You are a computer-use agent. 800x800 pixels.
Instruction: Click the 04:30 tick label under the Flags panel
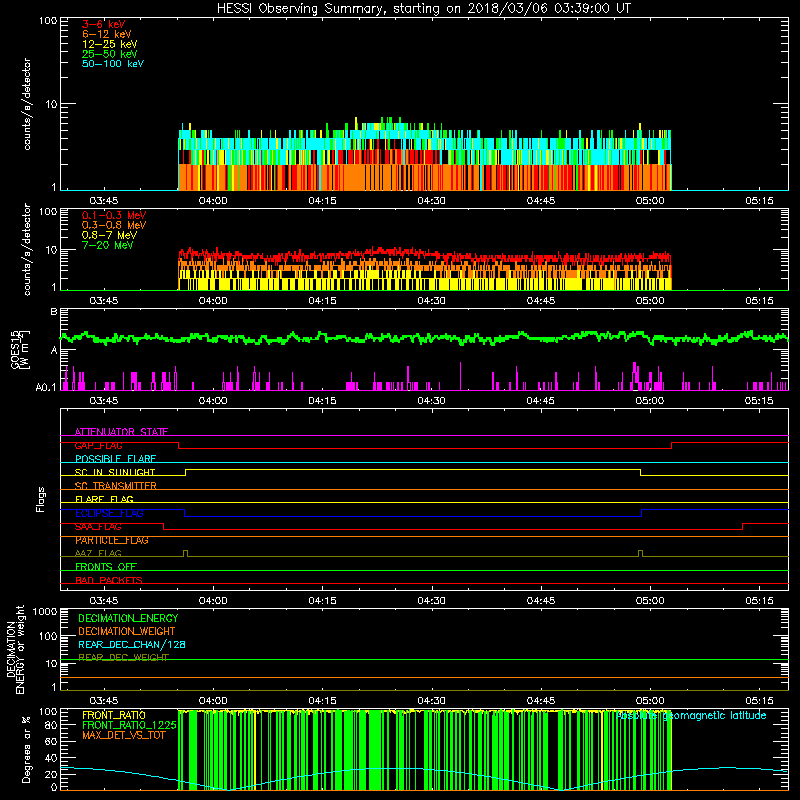point(432,601)
